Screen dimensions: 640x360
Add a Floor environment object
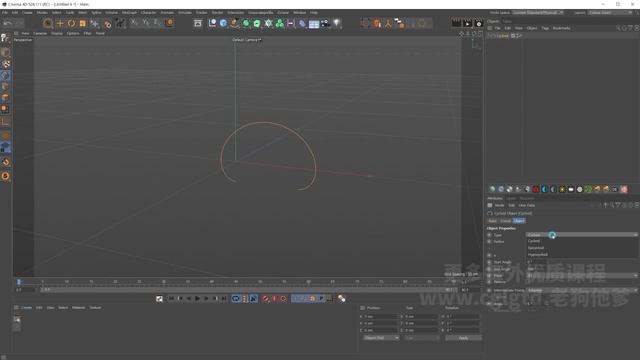tap(314, 24)
